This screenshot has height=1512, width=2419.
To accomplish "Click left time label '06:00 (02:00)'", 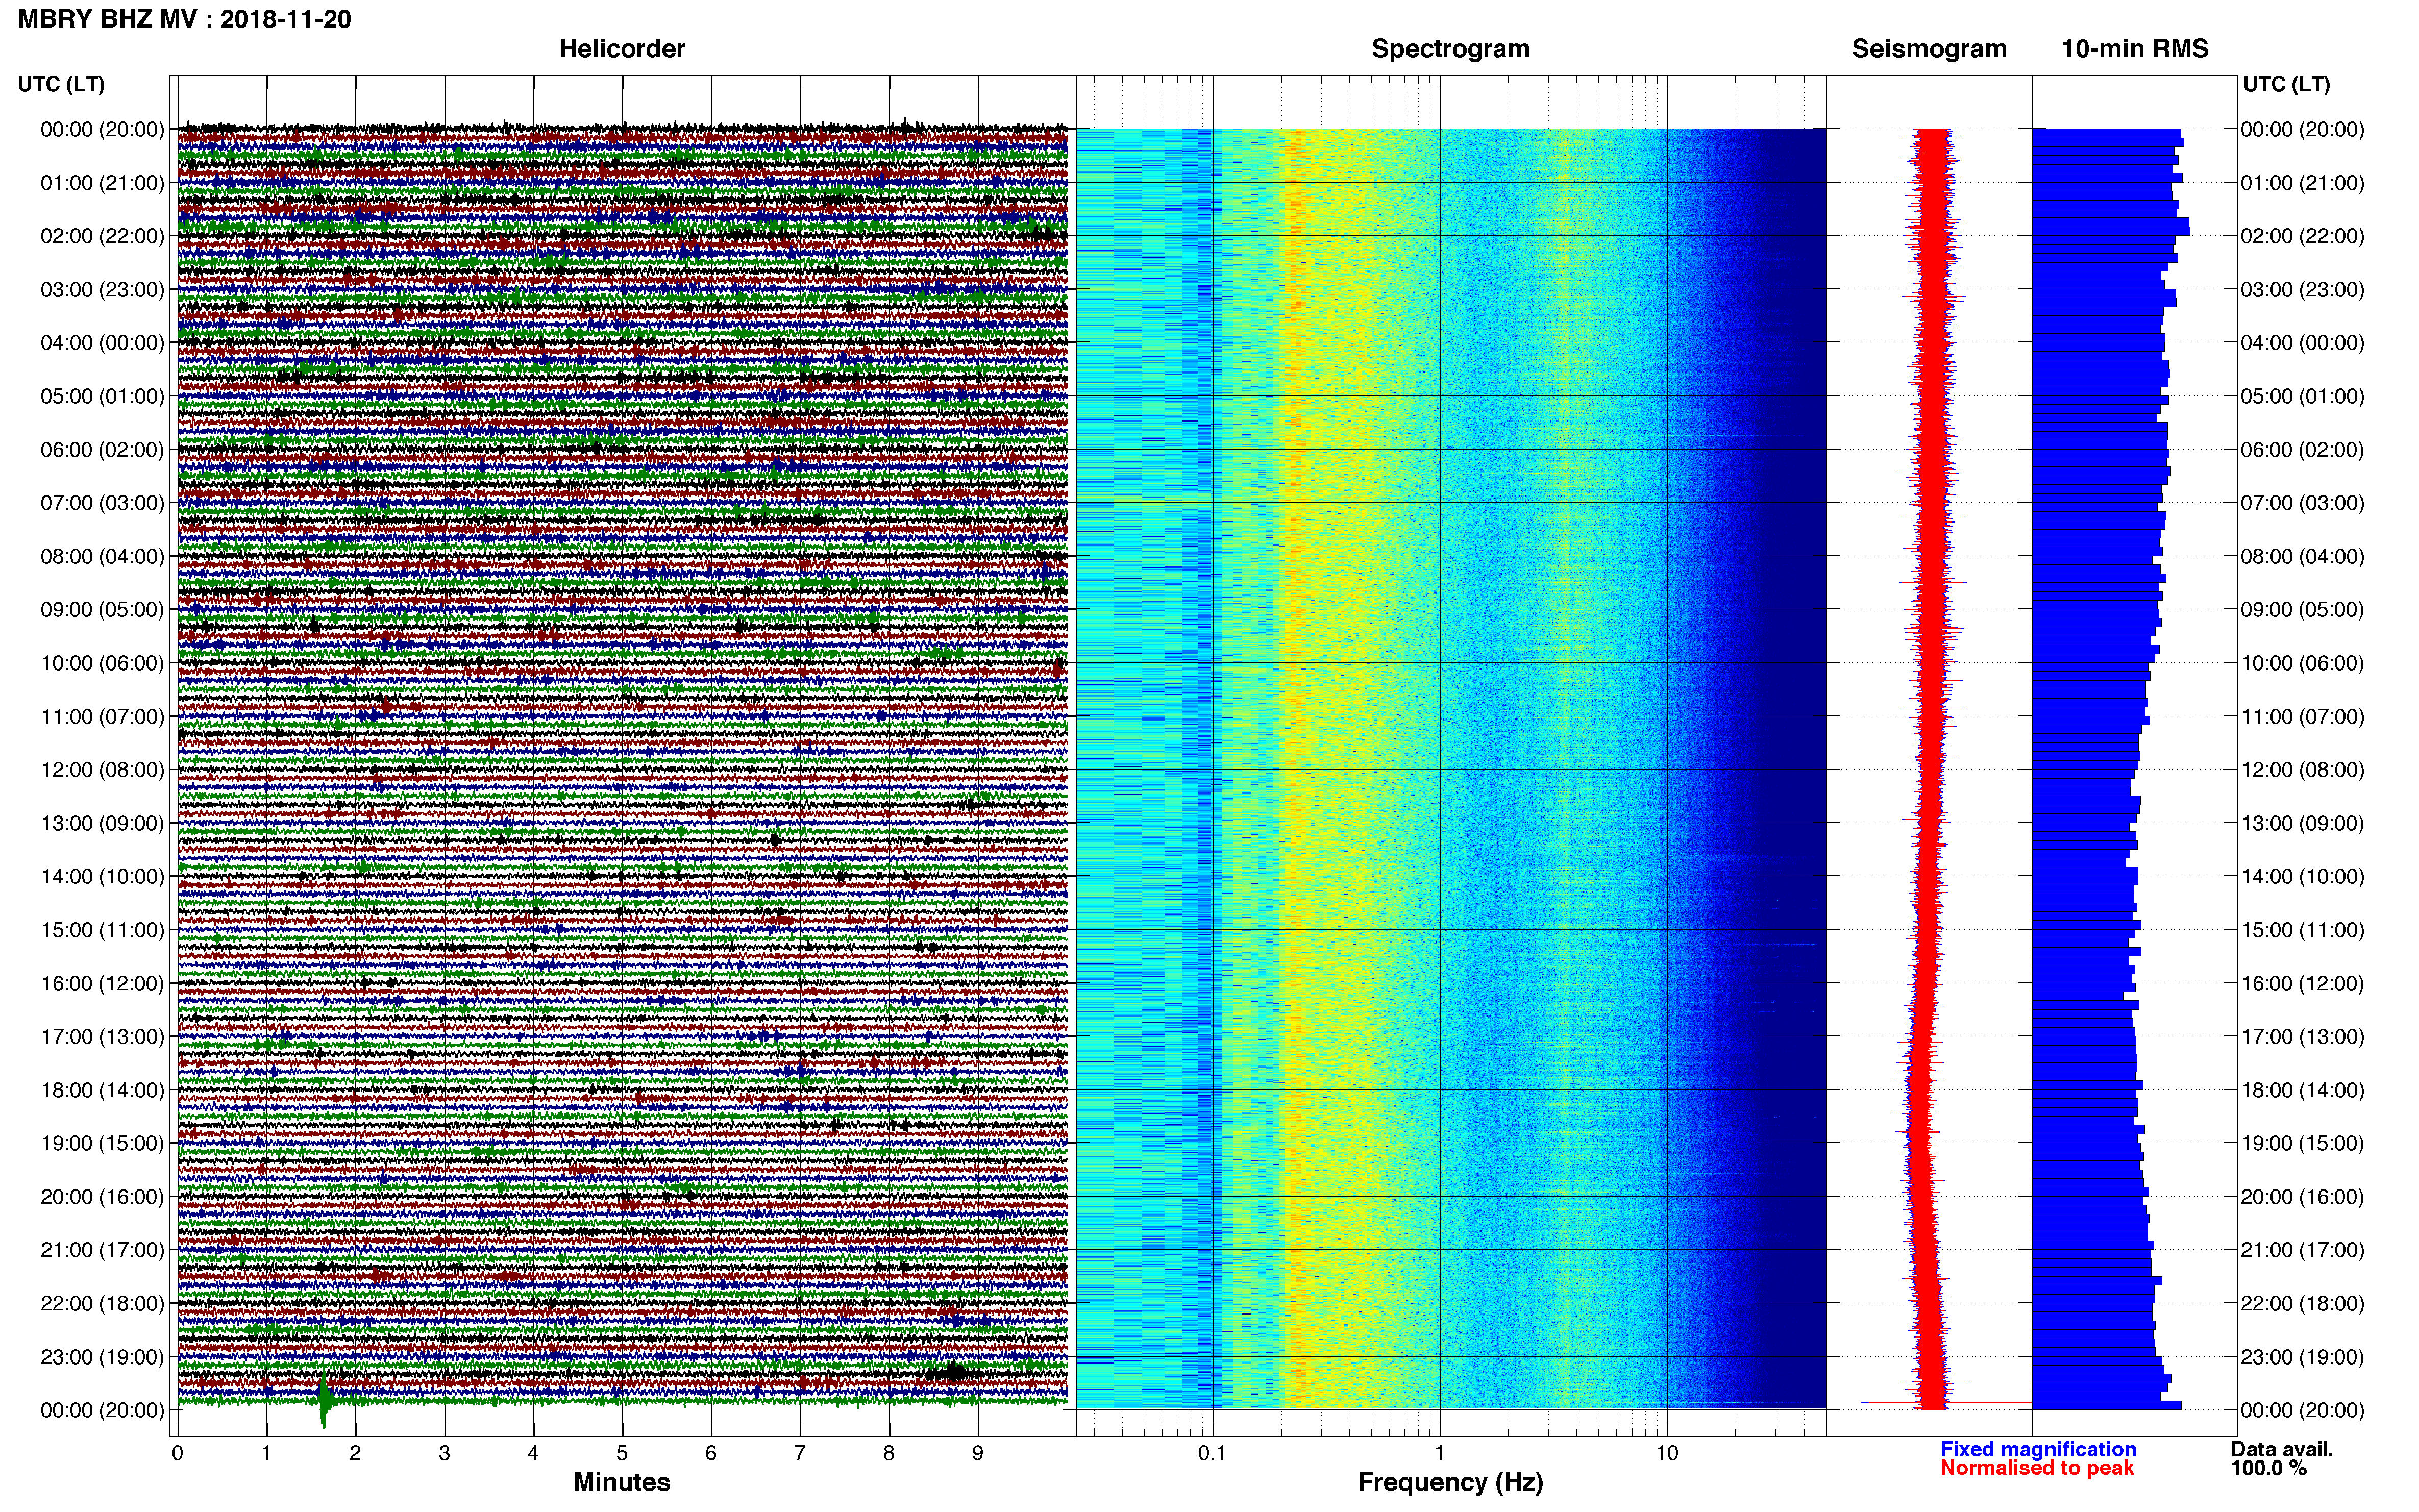I will [102, 450].
